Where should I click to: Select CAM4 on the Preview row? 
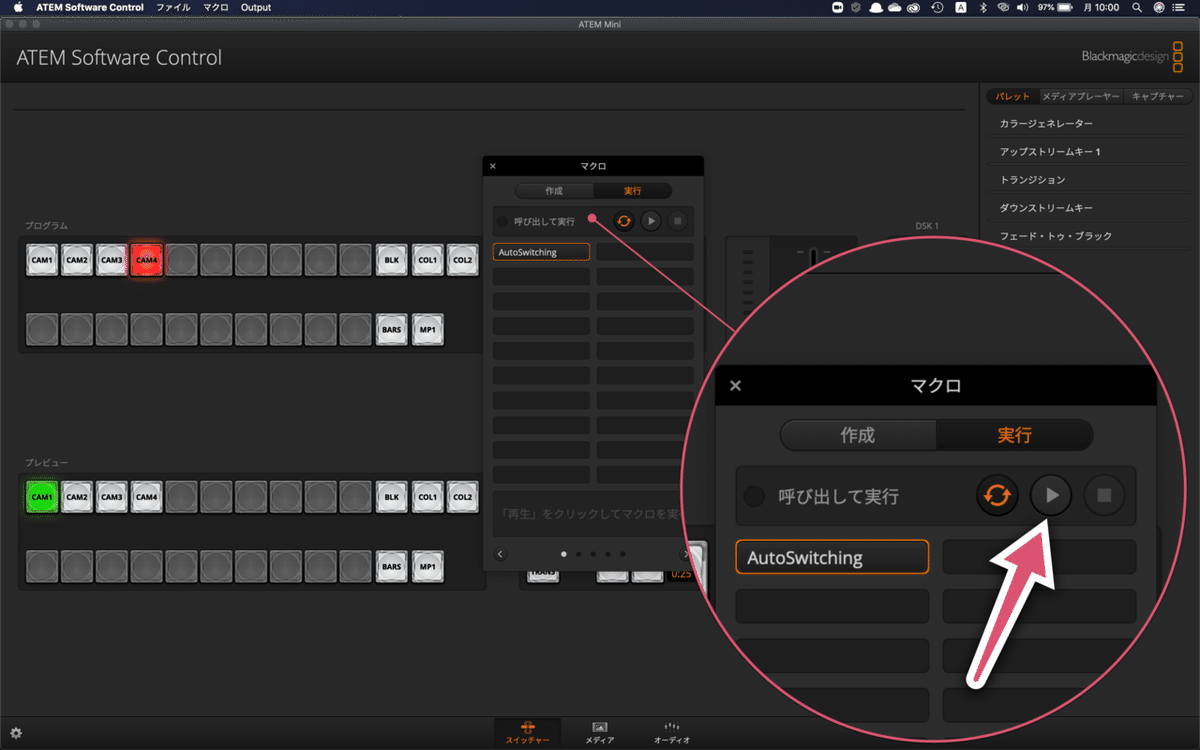coord(147,497)
